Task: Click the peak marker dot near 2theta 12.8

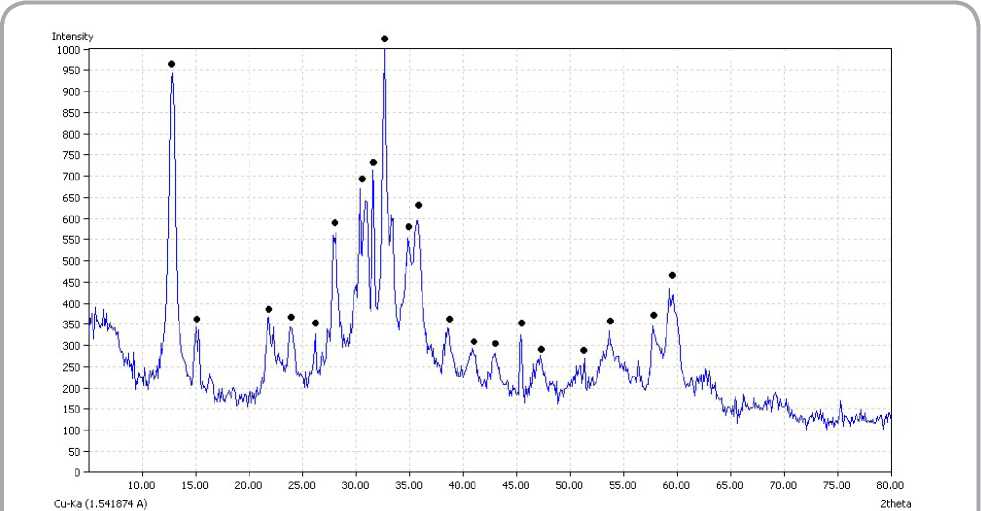Action: pyautogui.click(x=171, y=64)
